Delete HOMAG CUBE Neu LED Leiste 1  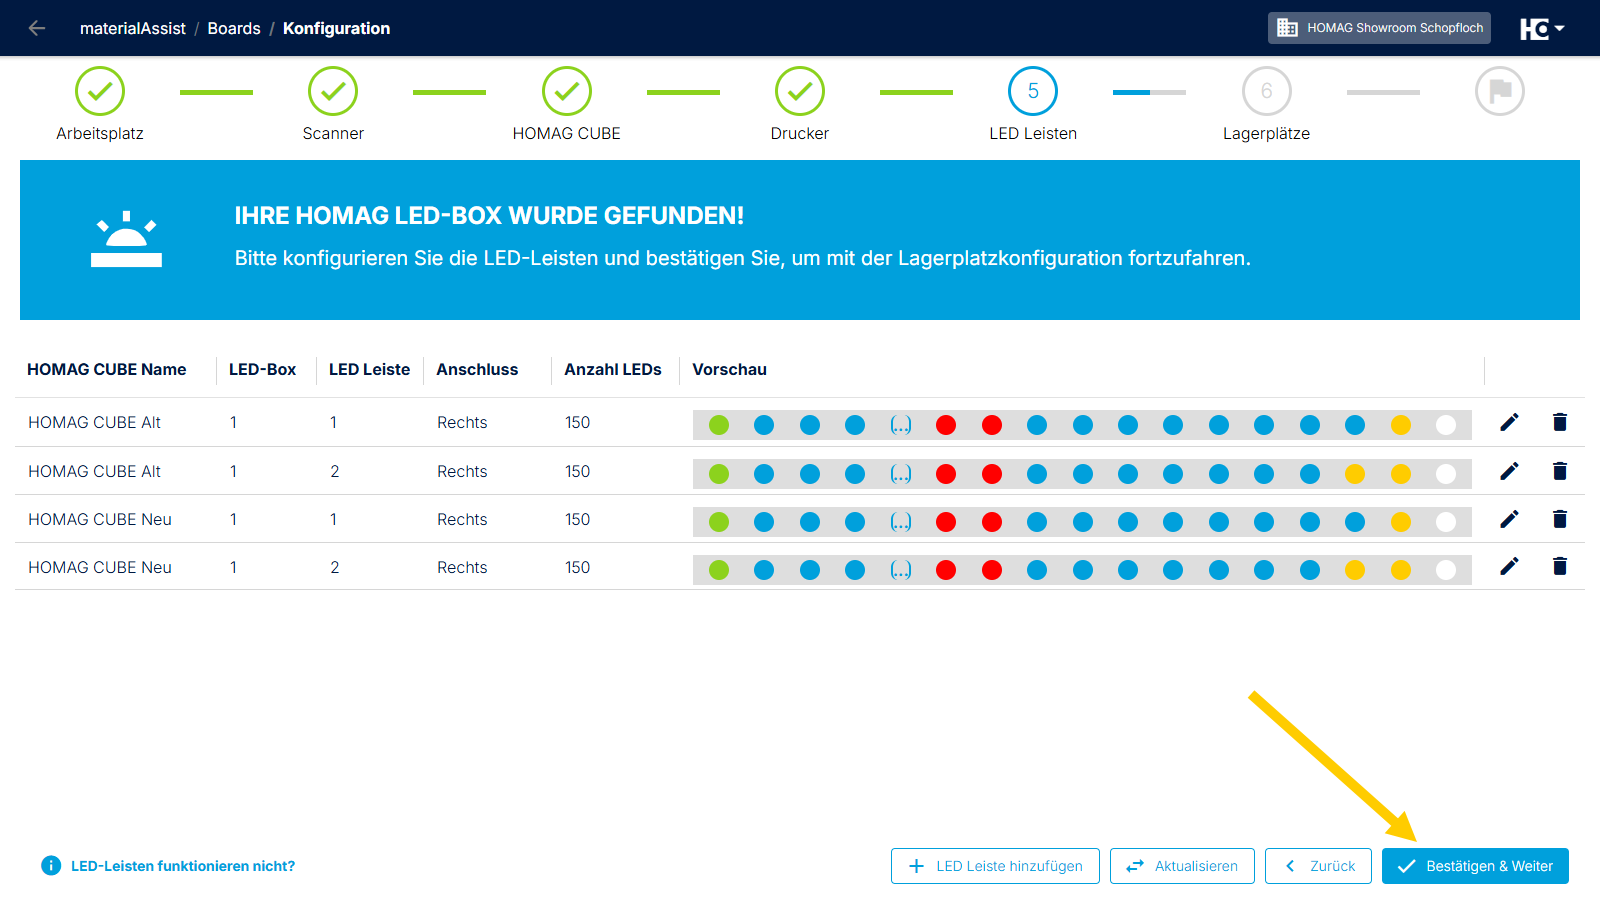point(1559,518)
